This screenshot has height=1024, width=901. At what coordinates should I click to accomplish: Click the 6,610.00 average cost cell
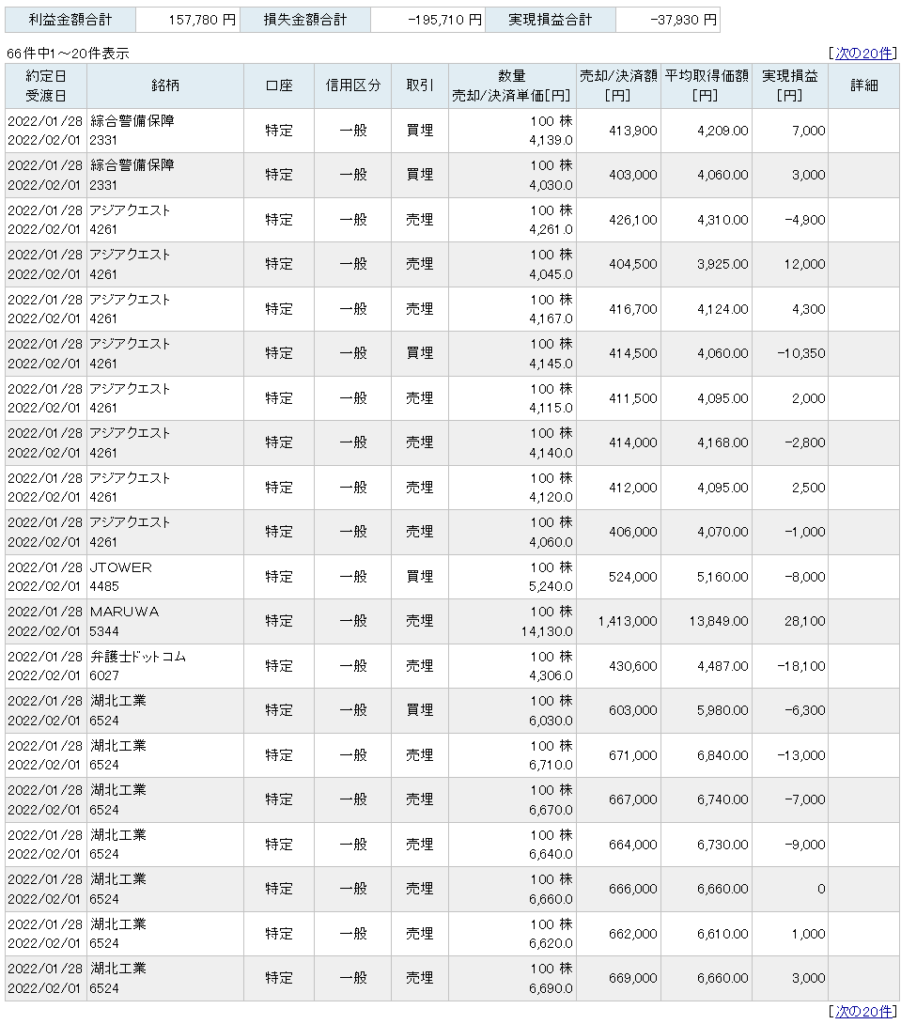tap(706, 934)
